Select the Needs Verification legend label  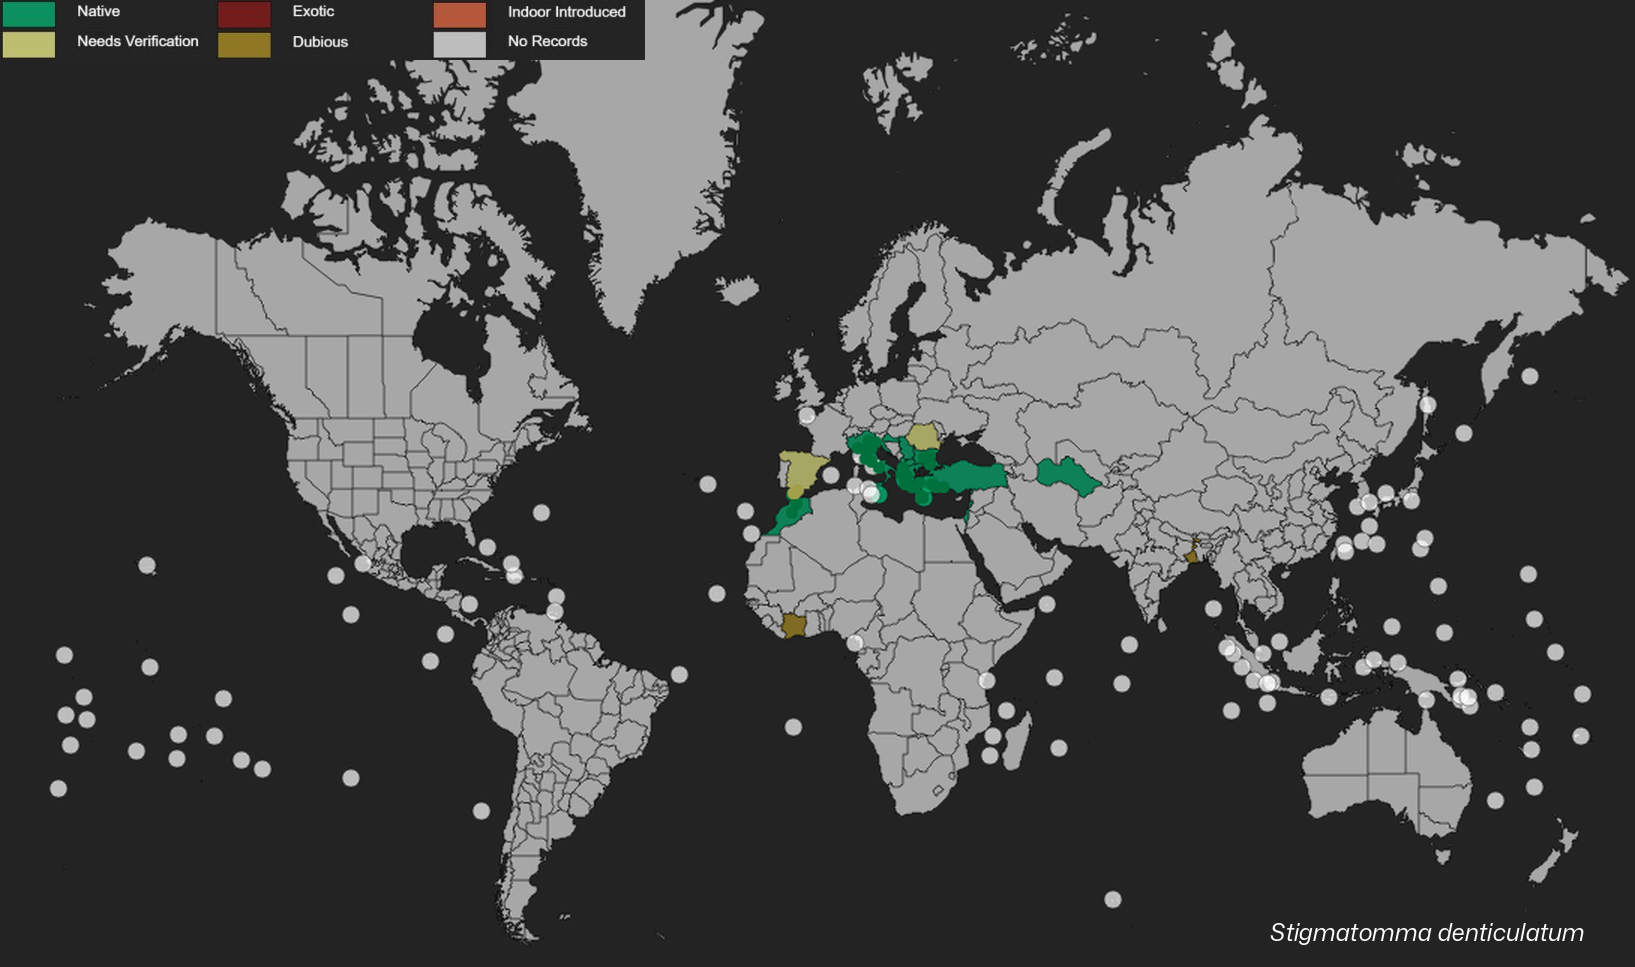coord(138,41)
